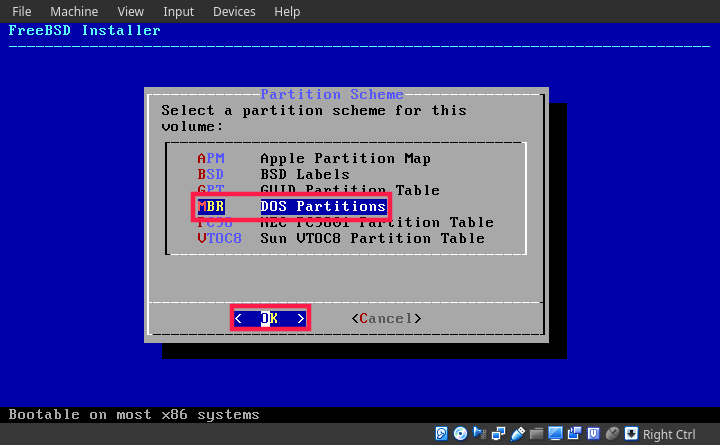Open the View menu
Image resolution: width=720 pixels, height=445 pixels.
(130, 11)
